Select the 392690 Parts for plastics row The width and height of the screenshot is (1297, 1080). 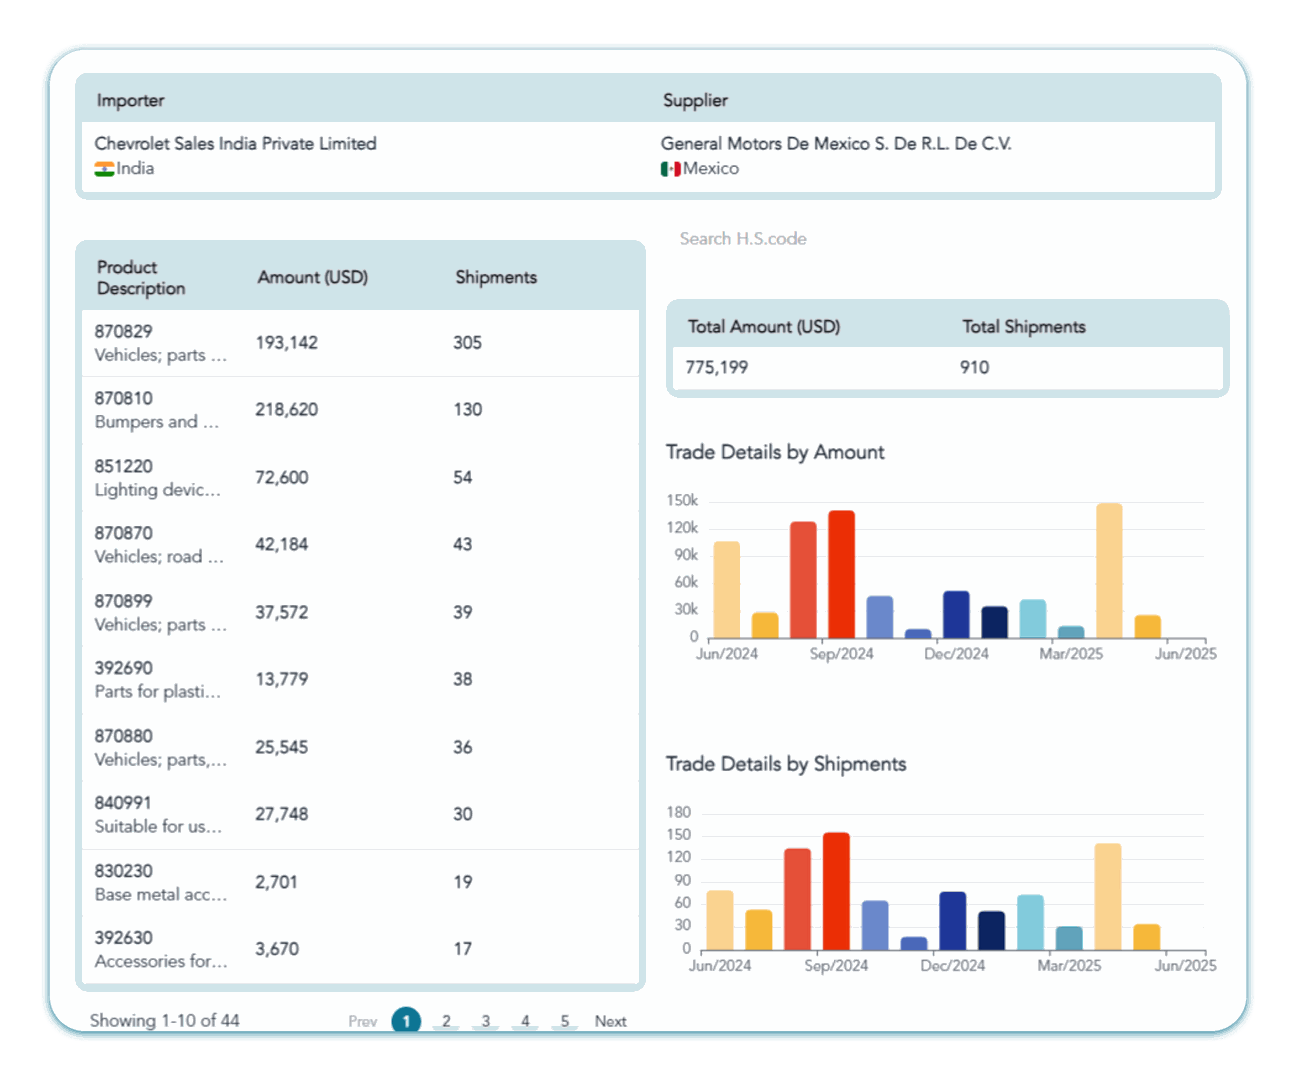click(x=360, y=680)
